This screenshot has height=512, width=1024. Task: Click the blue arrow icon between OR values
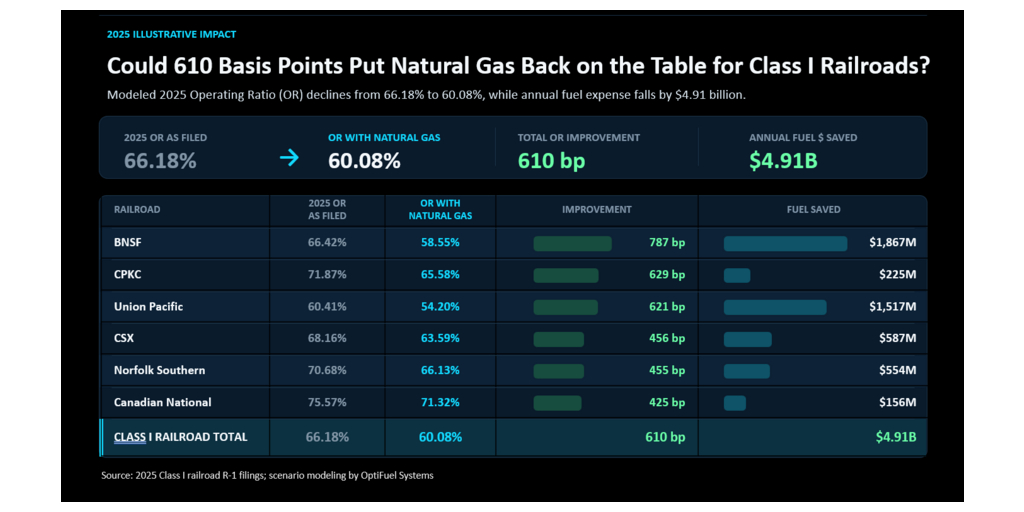(x=289, y=158)
